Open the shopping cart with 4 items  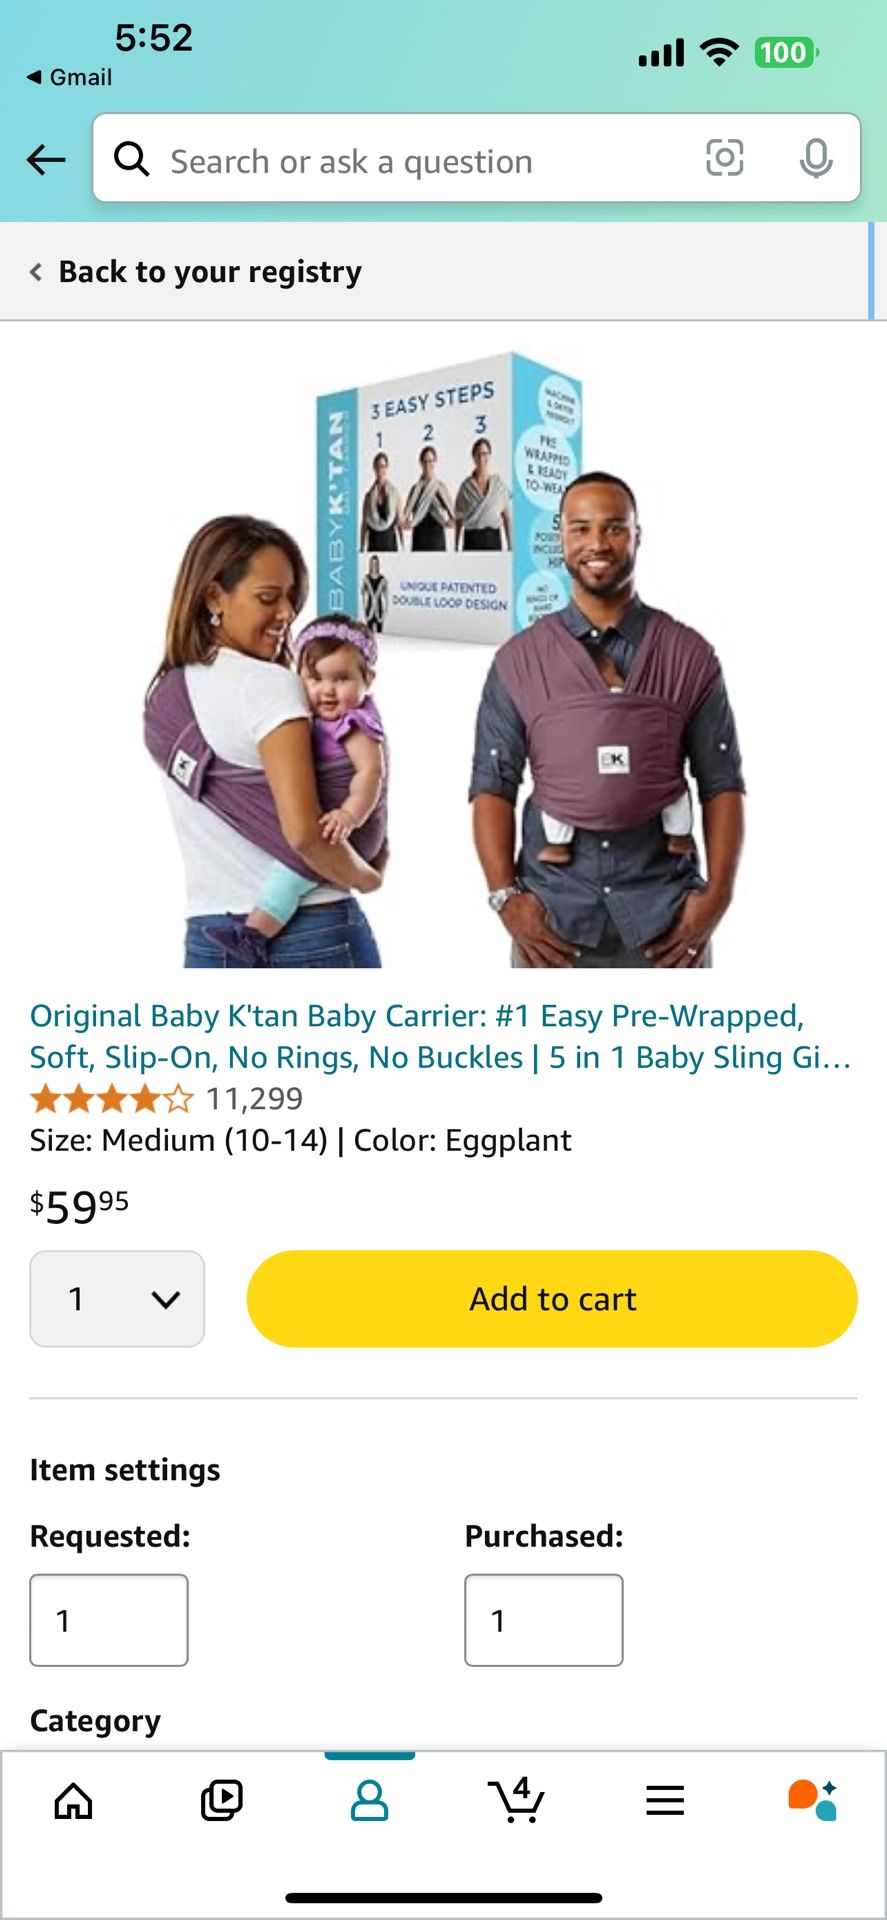point(517,1800)
